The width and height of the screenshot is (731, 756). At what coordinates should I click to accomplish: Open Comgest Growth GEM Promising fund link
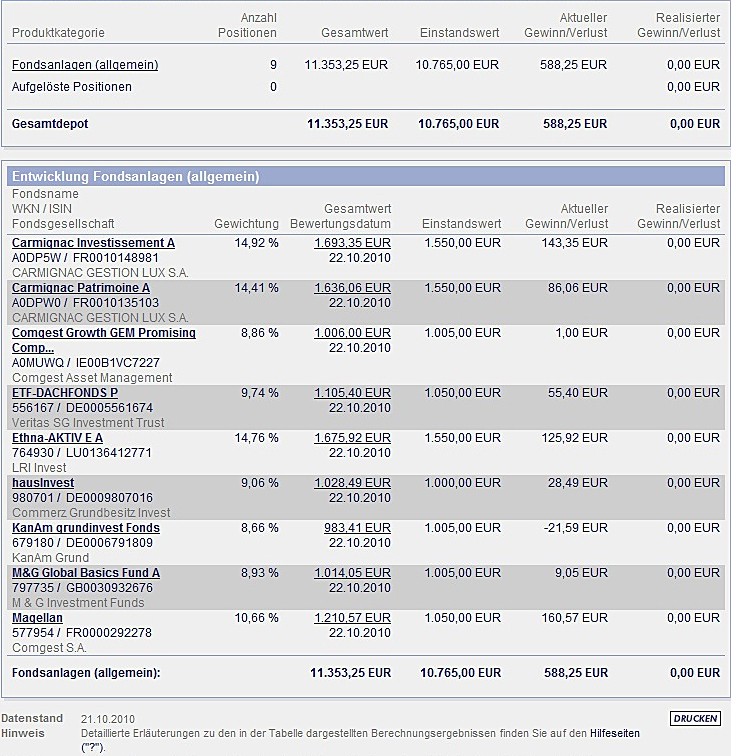(103, 333)
